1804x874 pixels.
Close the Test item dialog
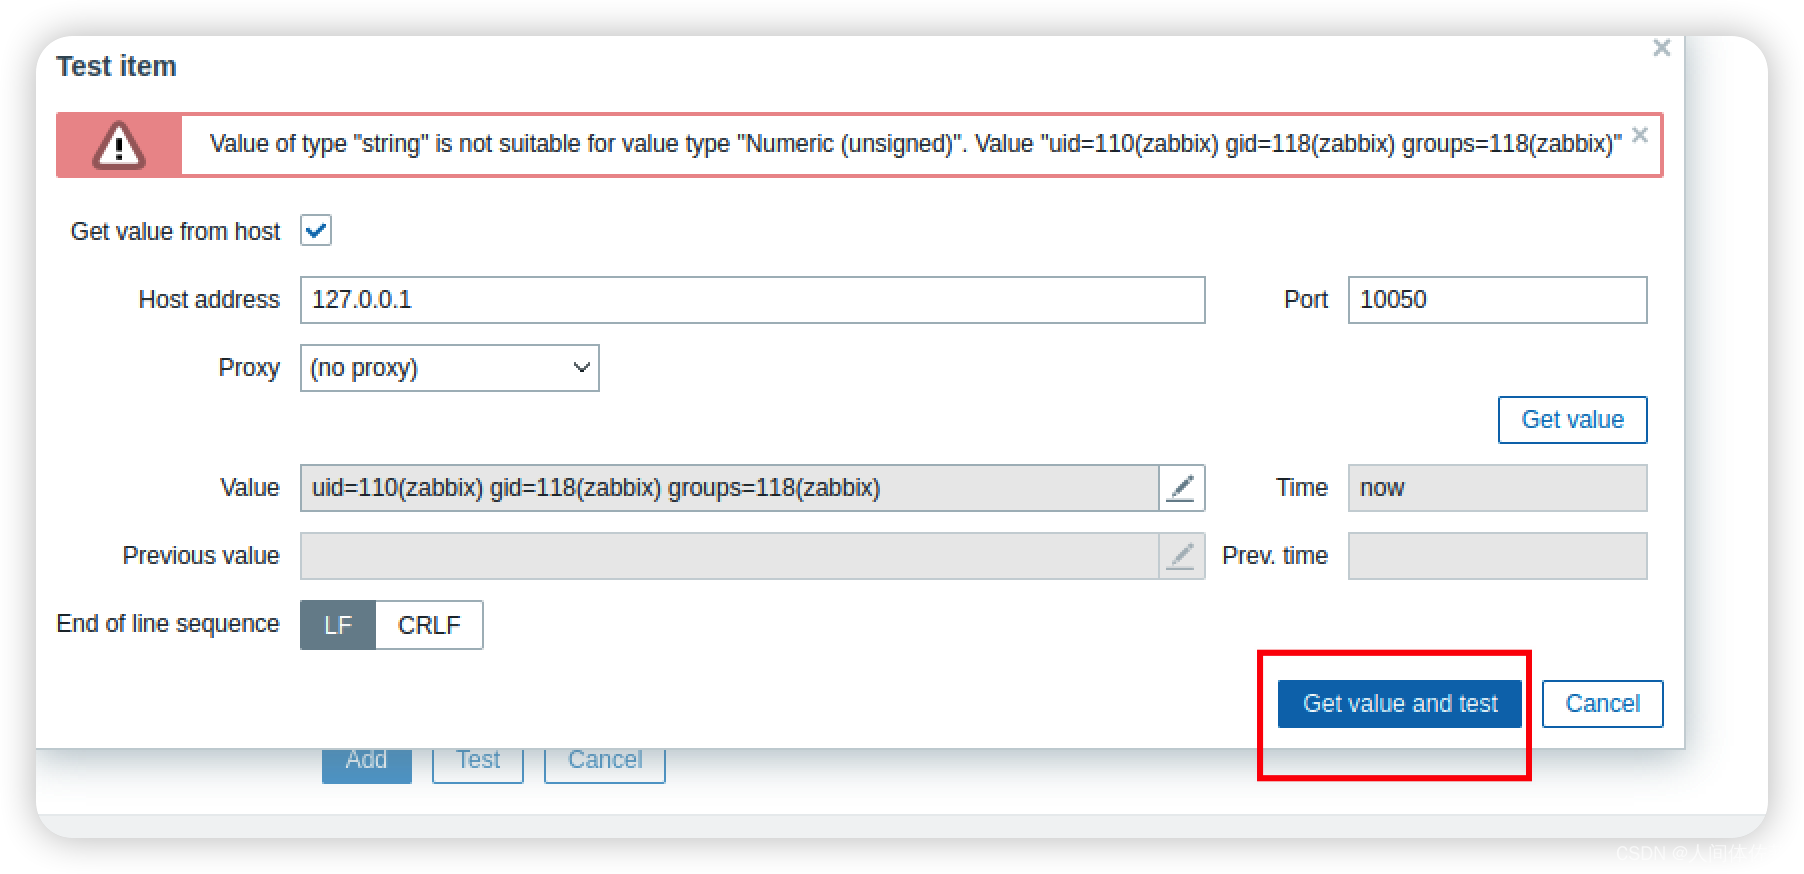pyautogui.click(x=1662, y=48)
